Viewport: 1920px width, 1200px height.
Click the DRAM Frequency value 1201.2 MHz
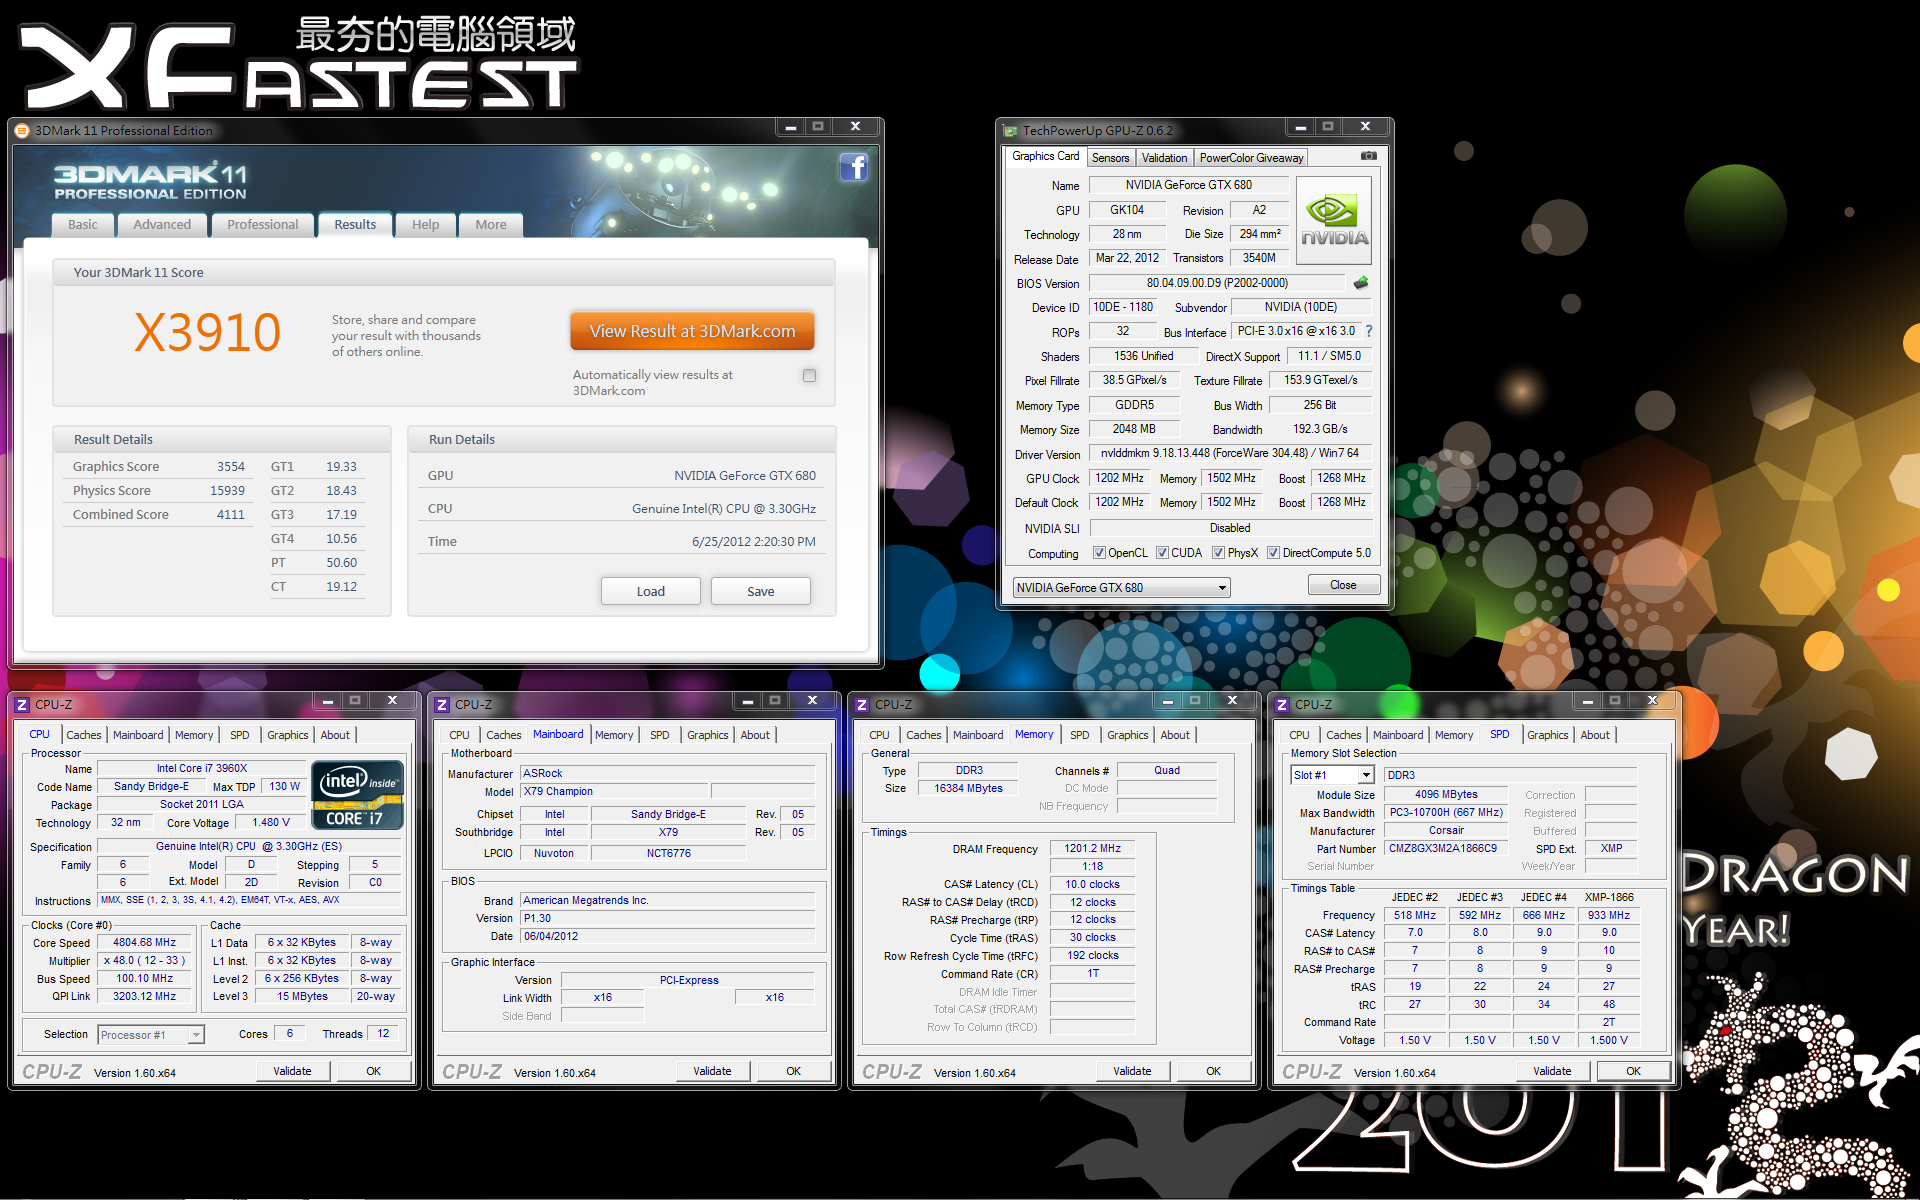(x=1093, y=848)
